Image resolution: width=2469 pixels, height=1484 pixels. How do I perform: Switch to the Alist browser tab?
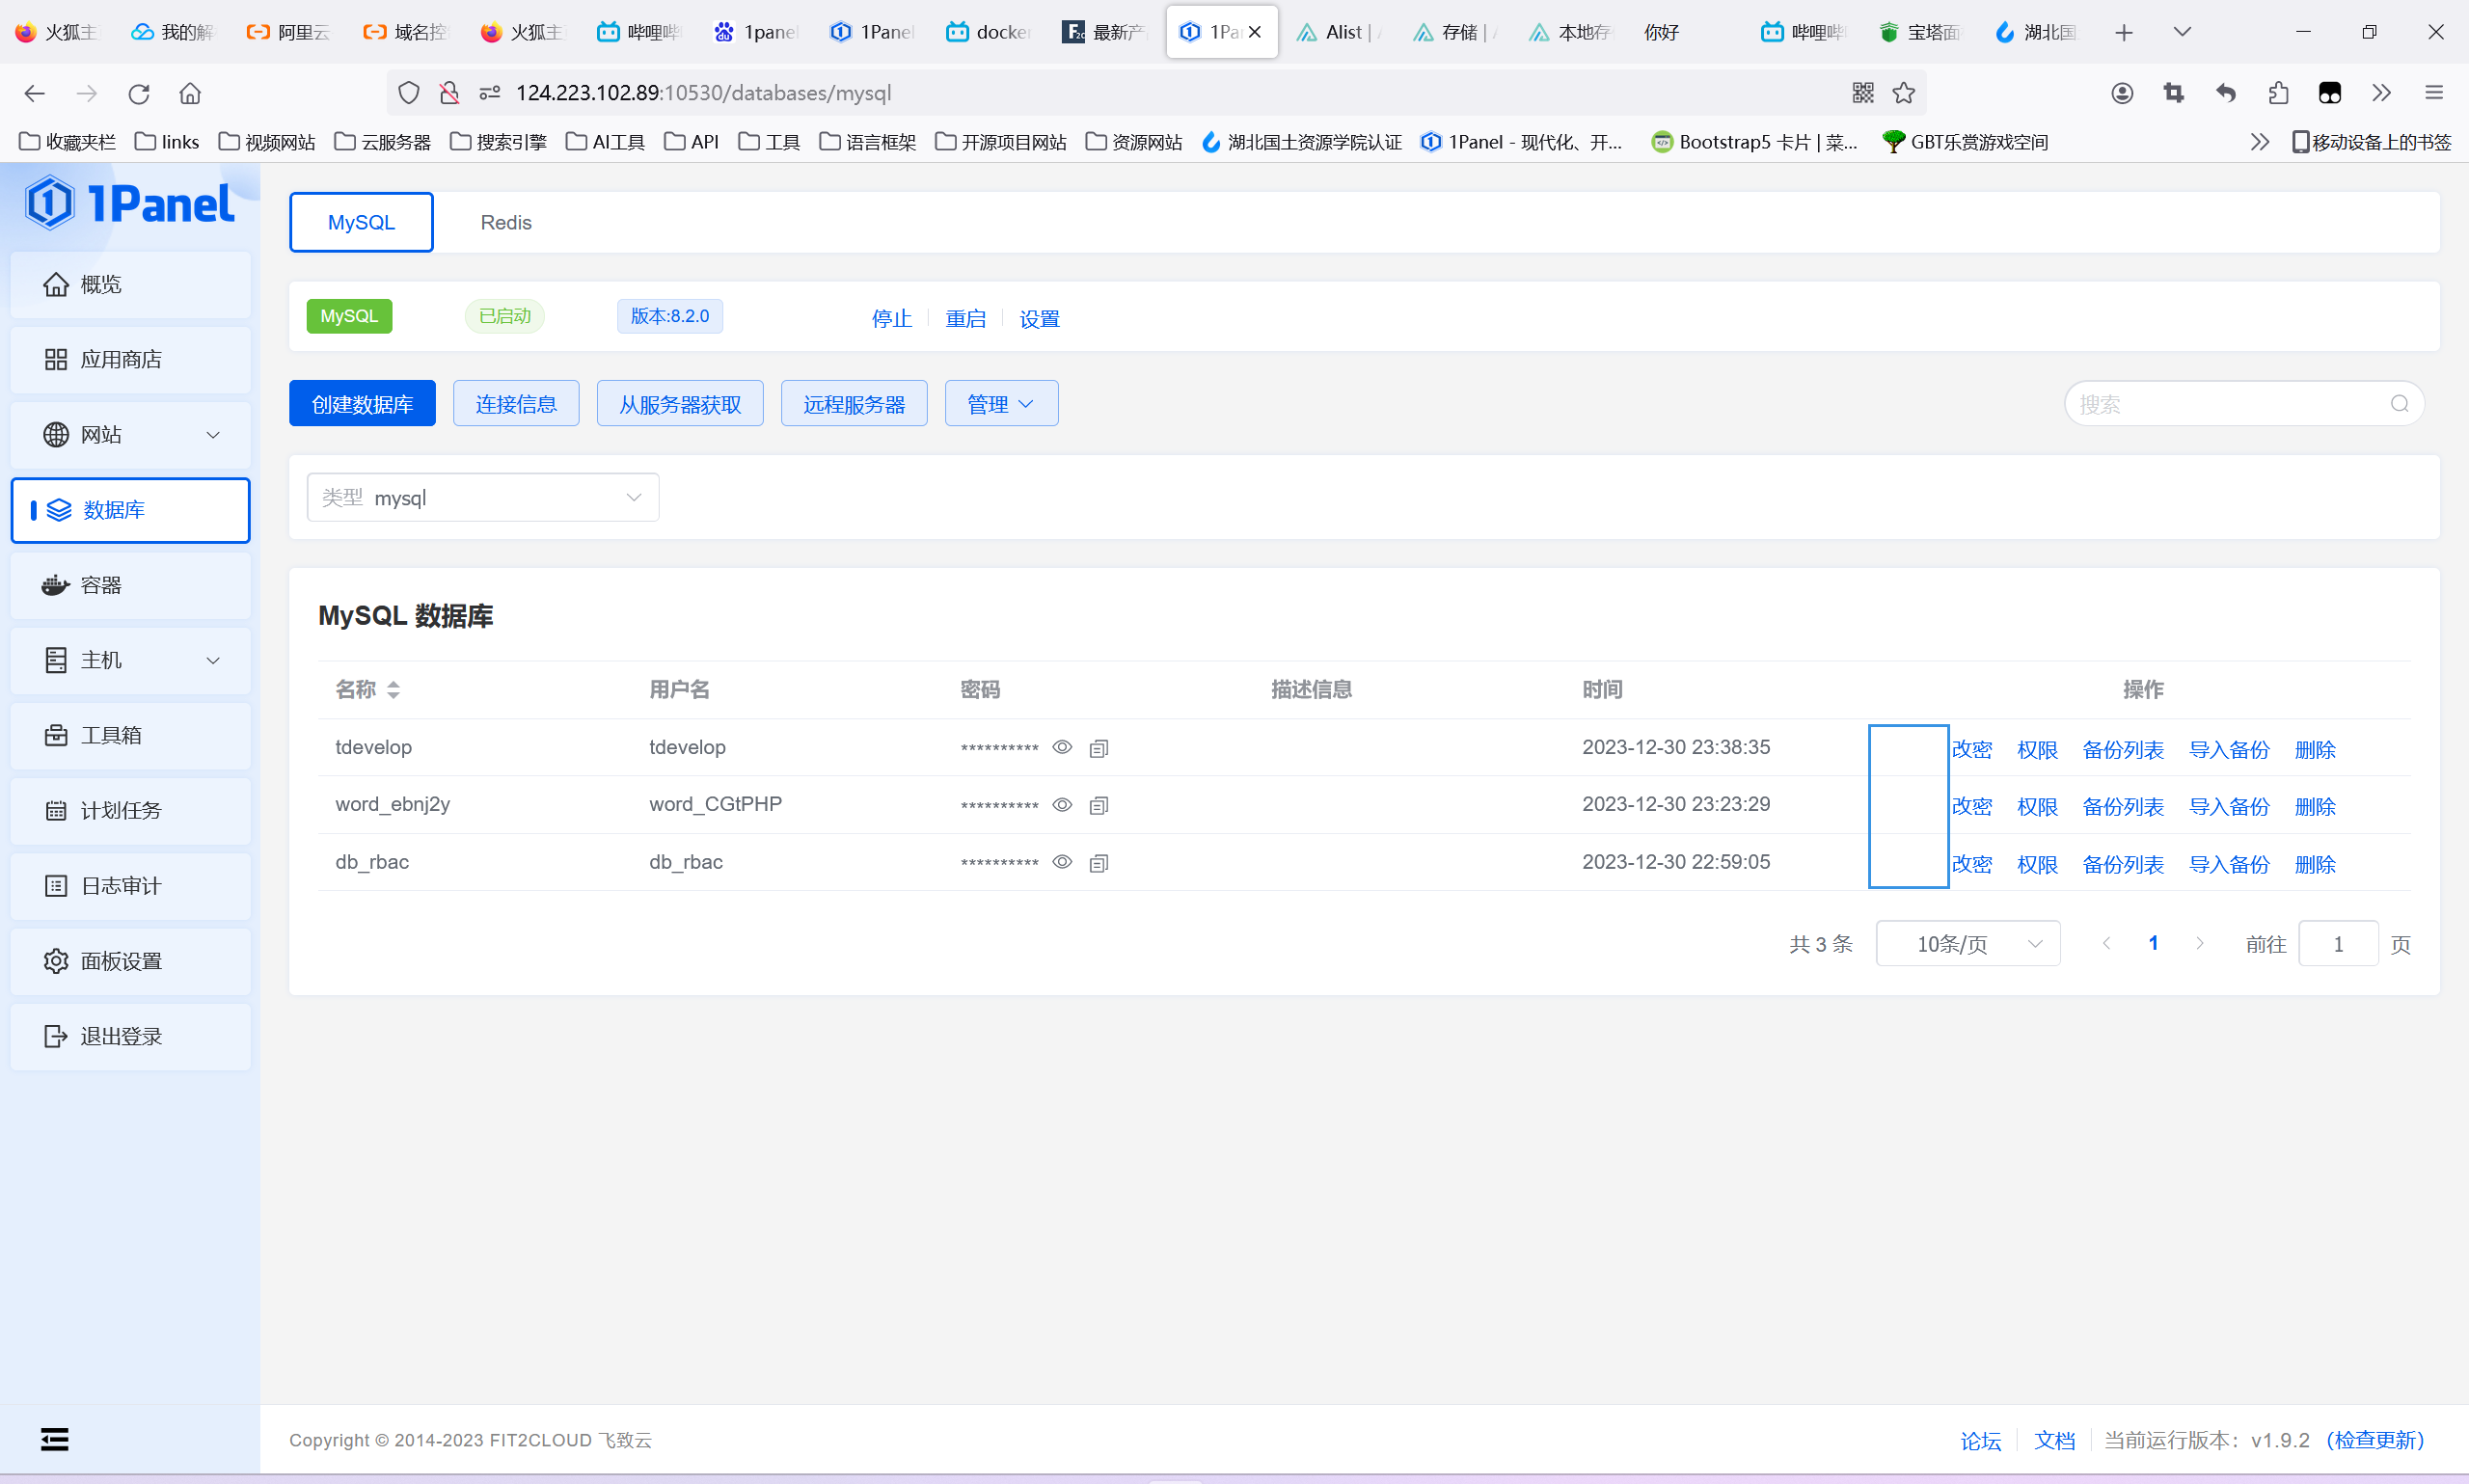(x=1337, y=33)
